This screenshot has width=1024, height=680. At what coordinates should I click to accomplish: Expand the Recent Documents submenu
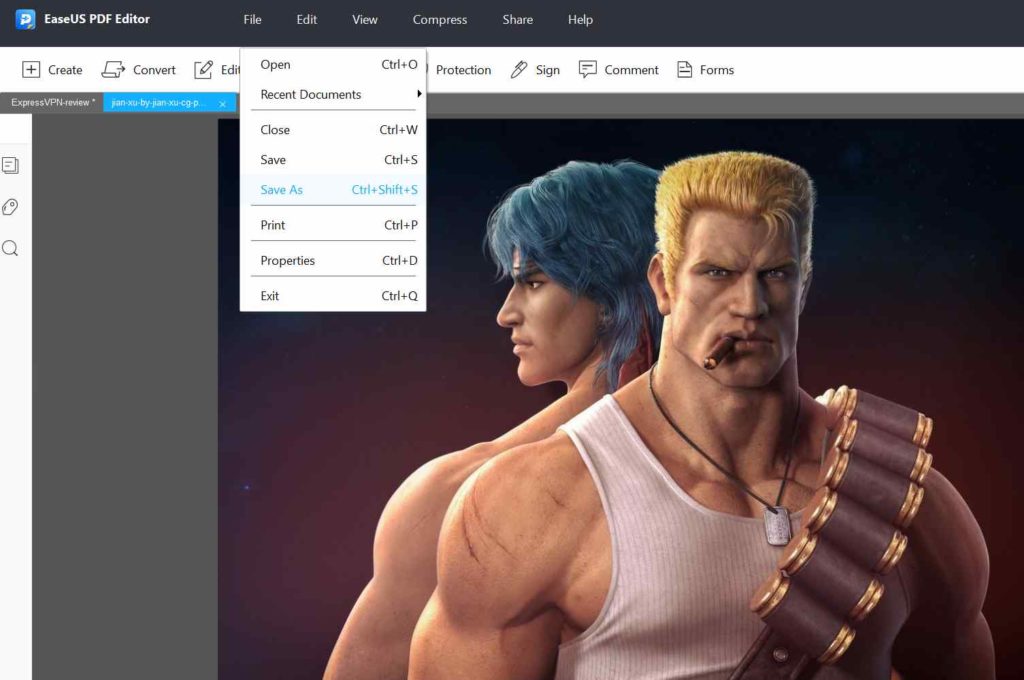(x=333, y=94)
